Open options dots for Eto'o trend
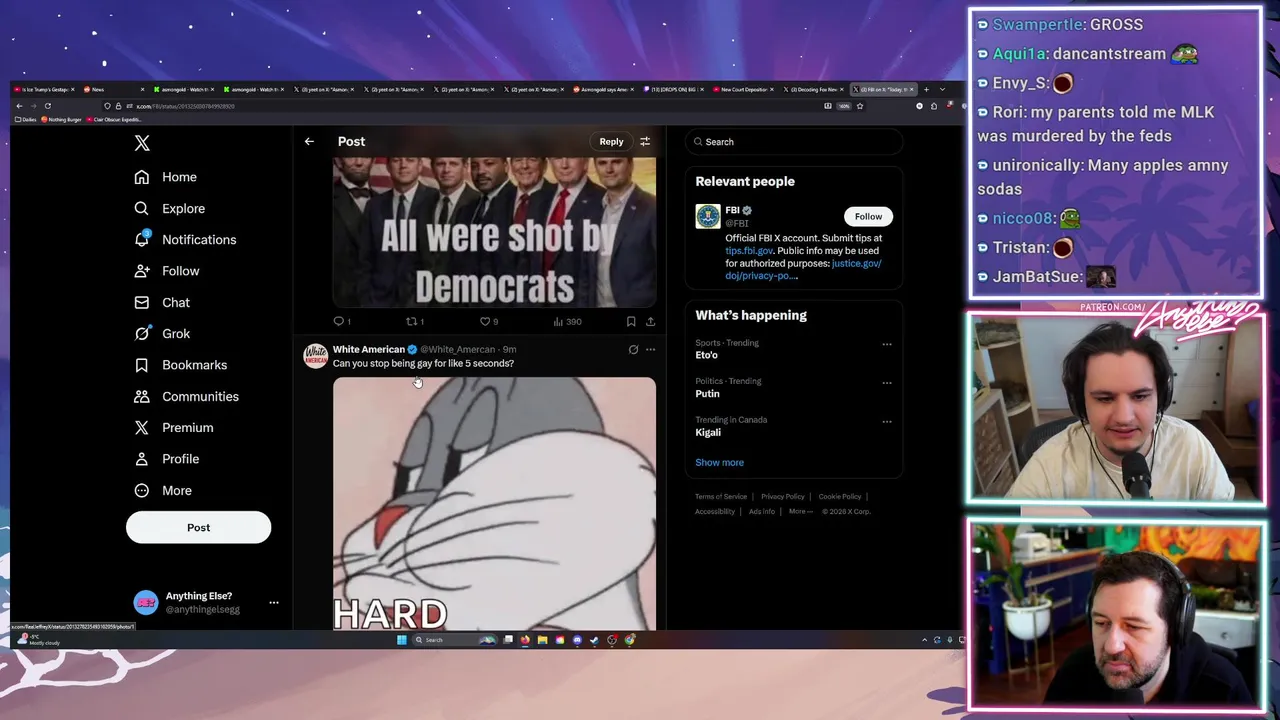The width and height of the screenshot is (1280, 720). click(x=886, y=344)
